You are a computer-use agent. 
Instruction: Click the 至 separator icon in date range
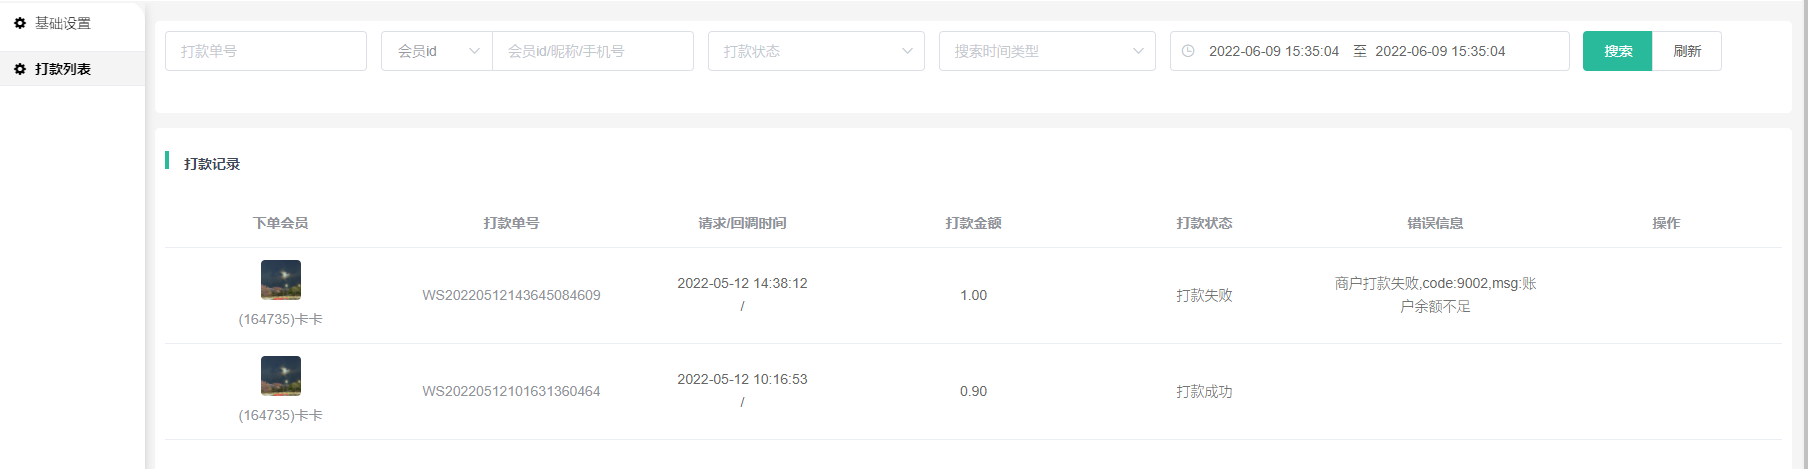point(1360,51)
